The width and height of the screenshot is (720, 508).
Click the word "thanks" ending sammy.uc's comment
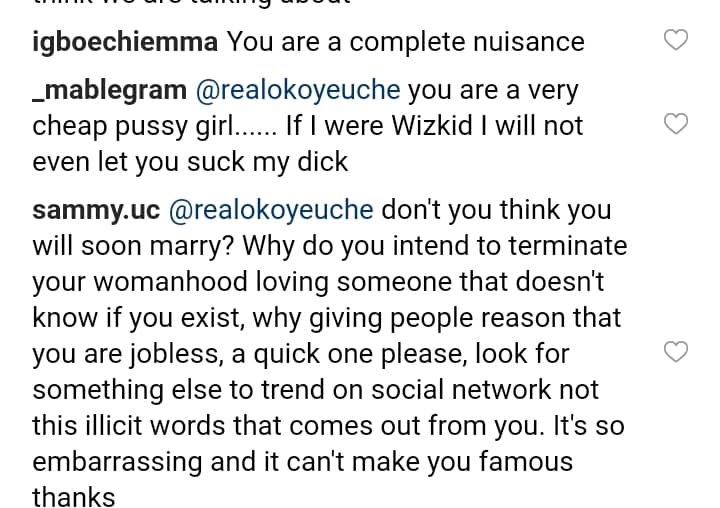tap(74, 497)
